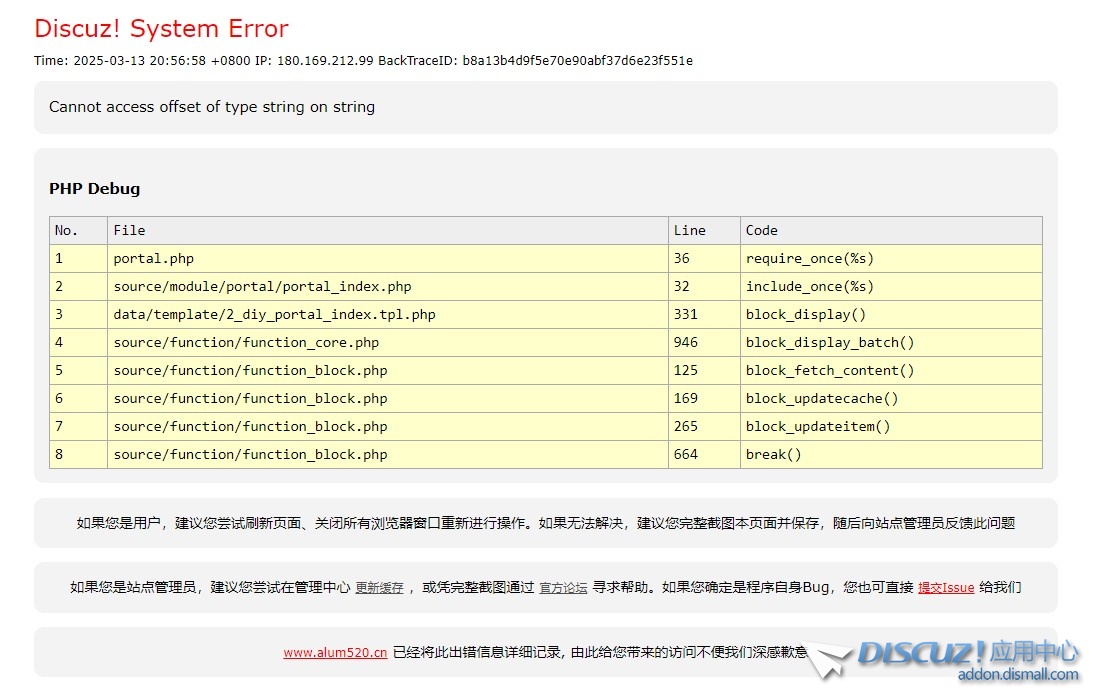Select the code cell "include_once(%s)"

[x=891, y=287]
